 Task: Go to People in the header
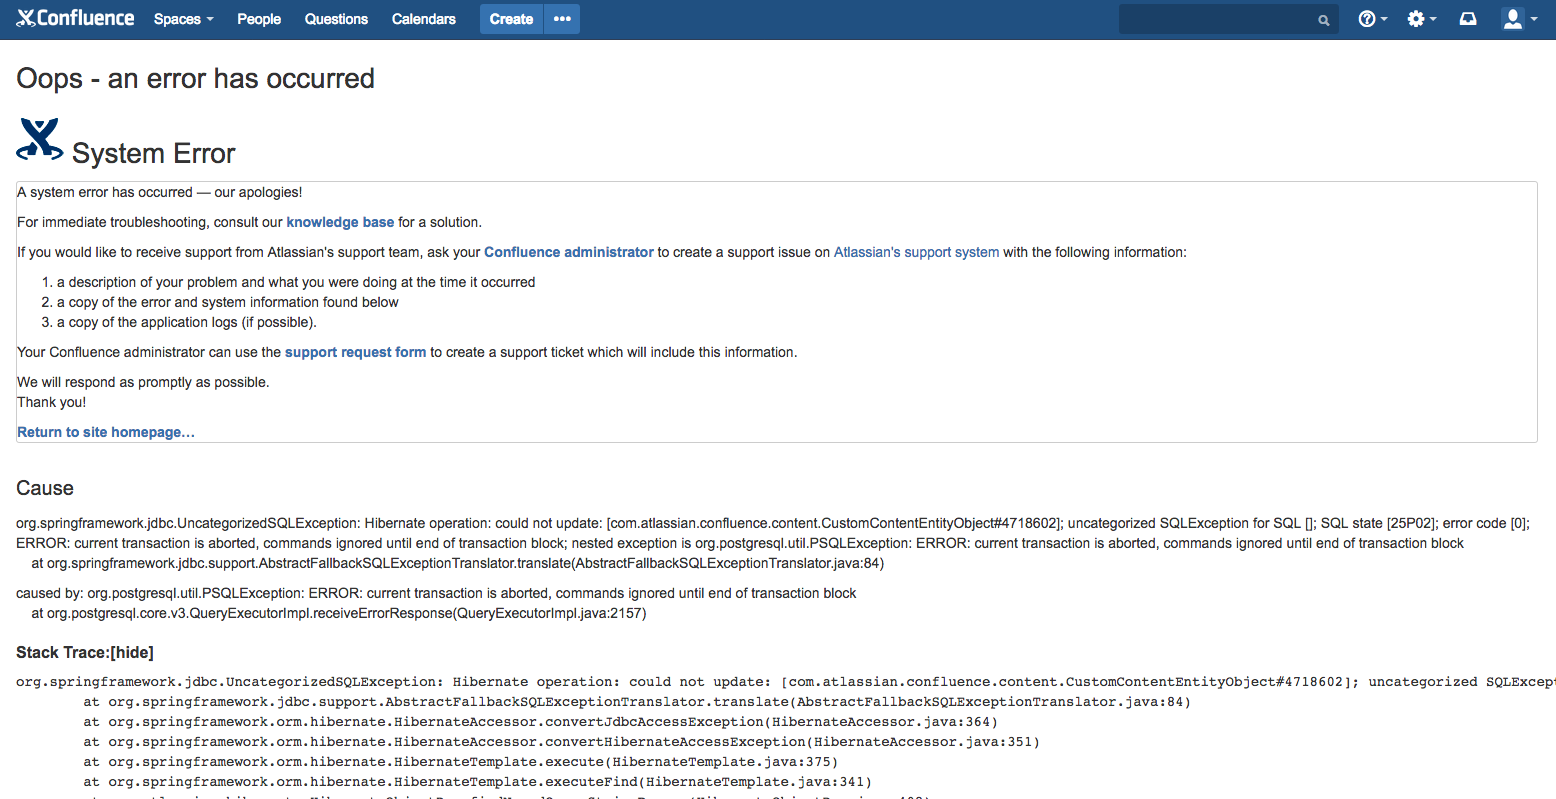(x=259, y=19)
